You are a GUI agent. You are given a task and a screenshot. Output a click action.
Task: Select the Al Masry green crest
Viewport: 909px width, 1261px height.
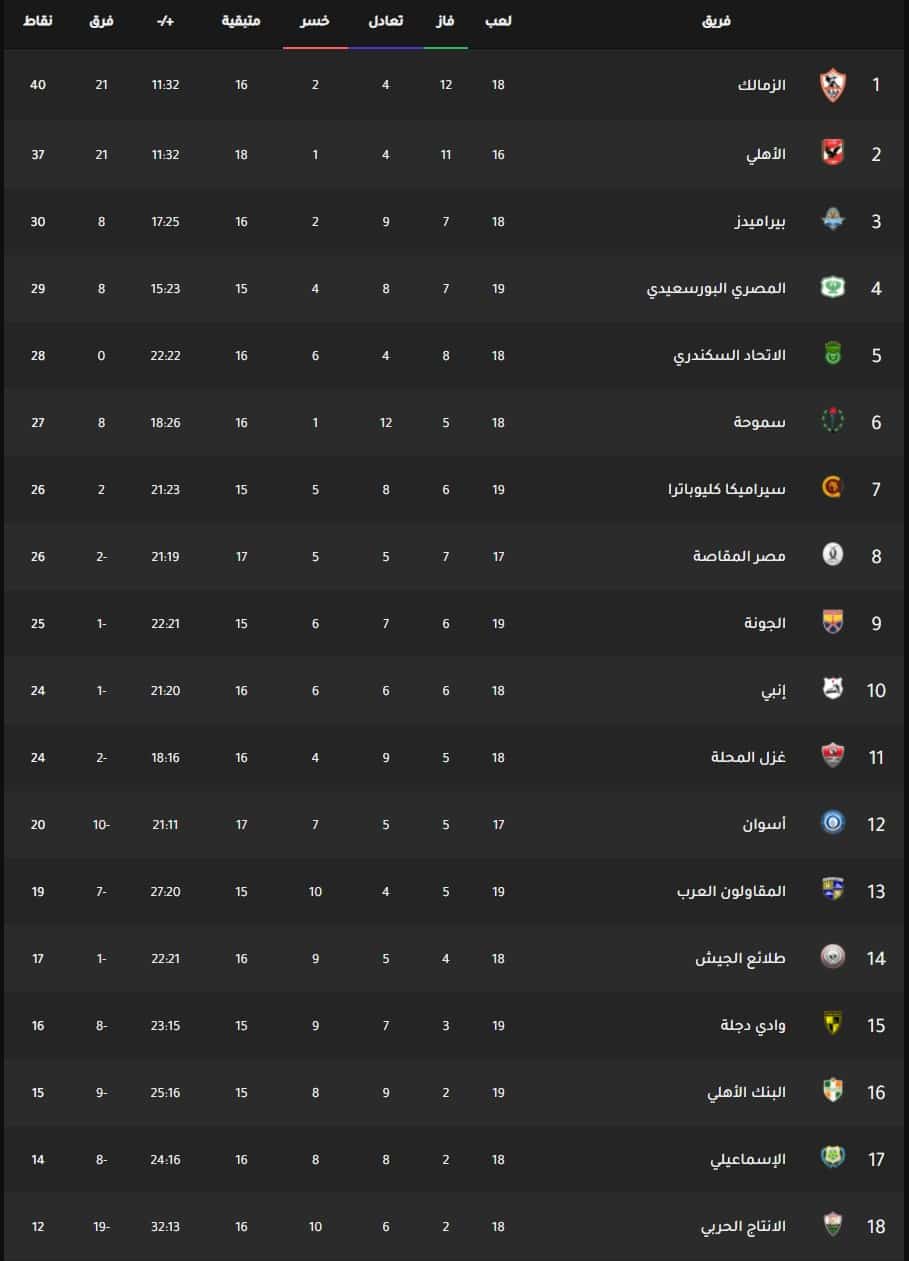point(832,288)
